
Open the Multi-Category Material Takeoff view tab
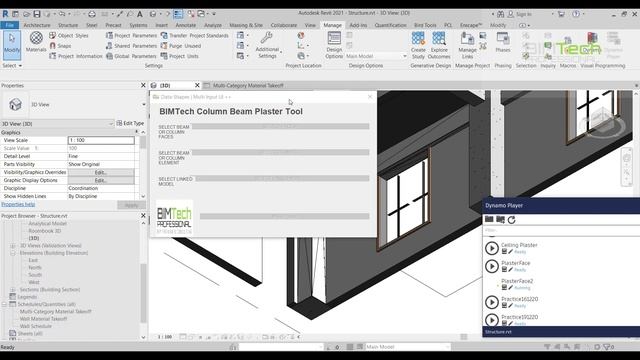click(248, 85)
